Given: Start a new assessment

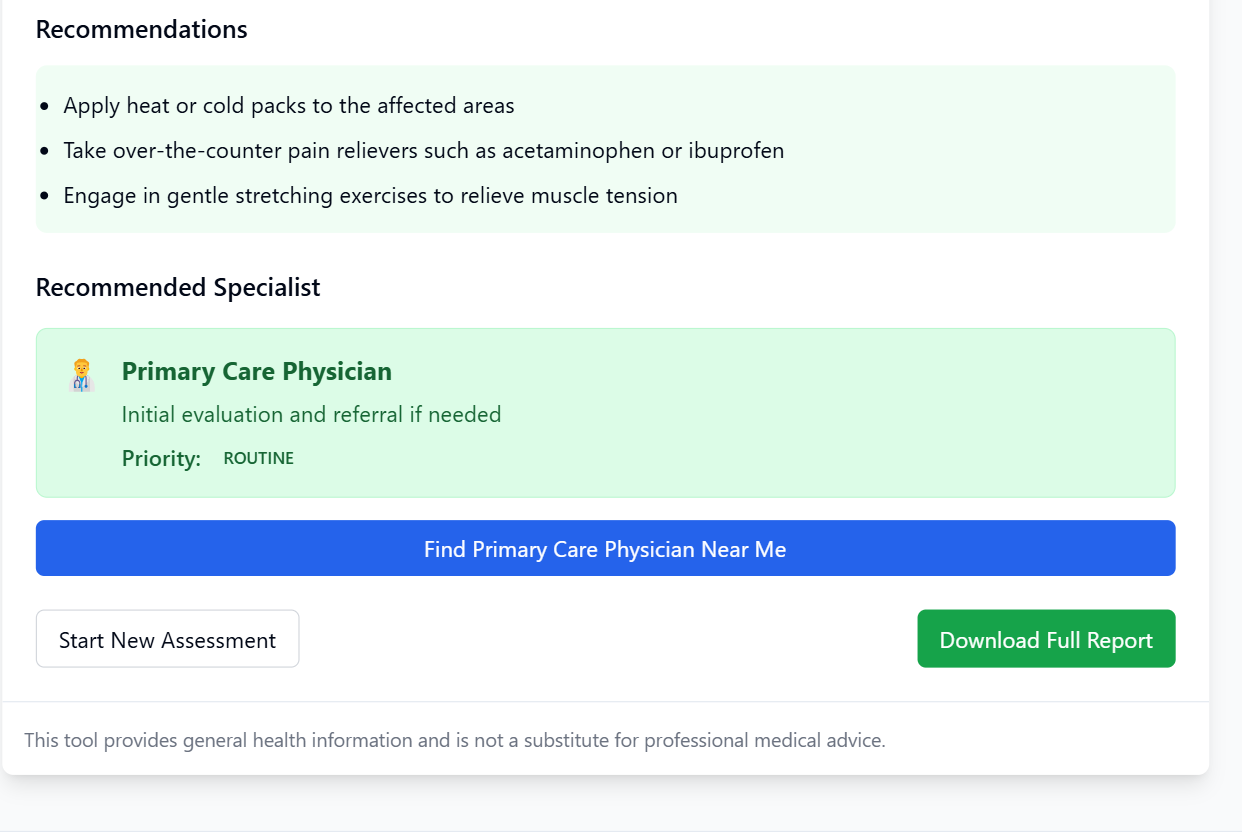Looking at the screenshot, I should (x=167, y=639).
